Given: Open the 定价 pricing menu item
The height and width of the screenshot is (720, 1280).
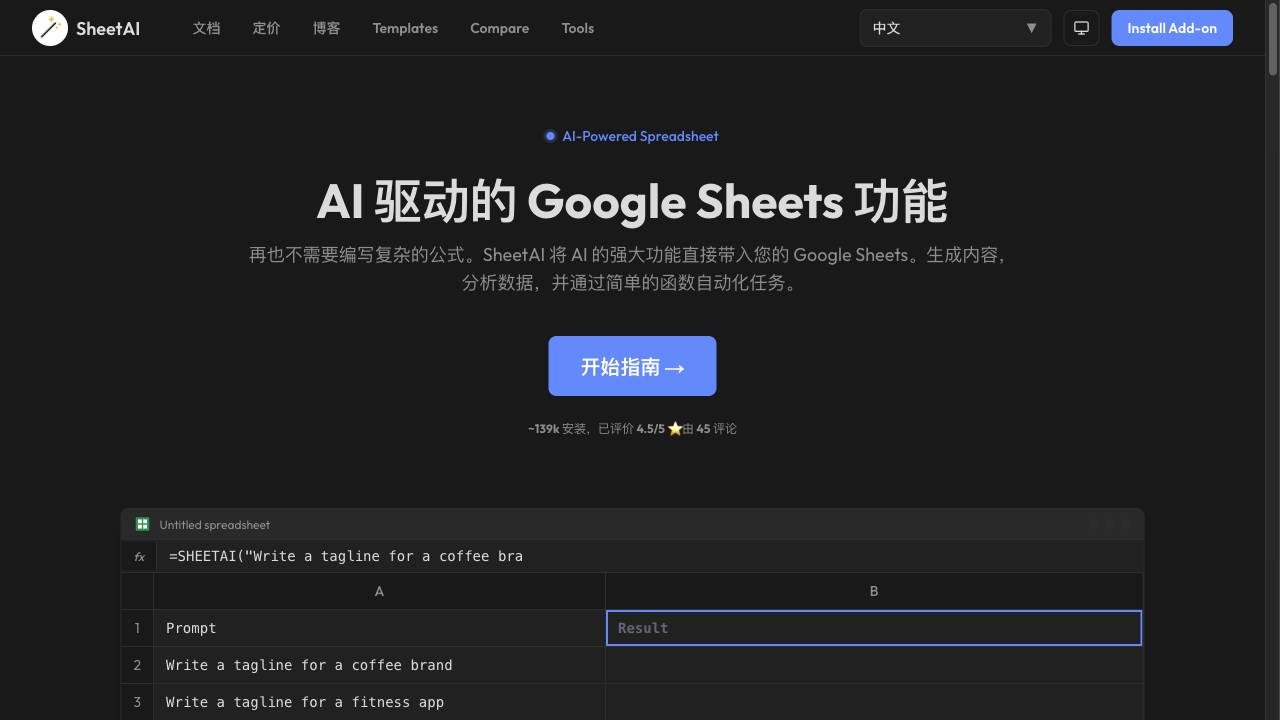Looking at the screenshot, I should coord(266,28).
